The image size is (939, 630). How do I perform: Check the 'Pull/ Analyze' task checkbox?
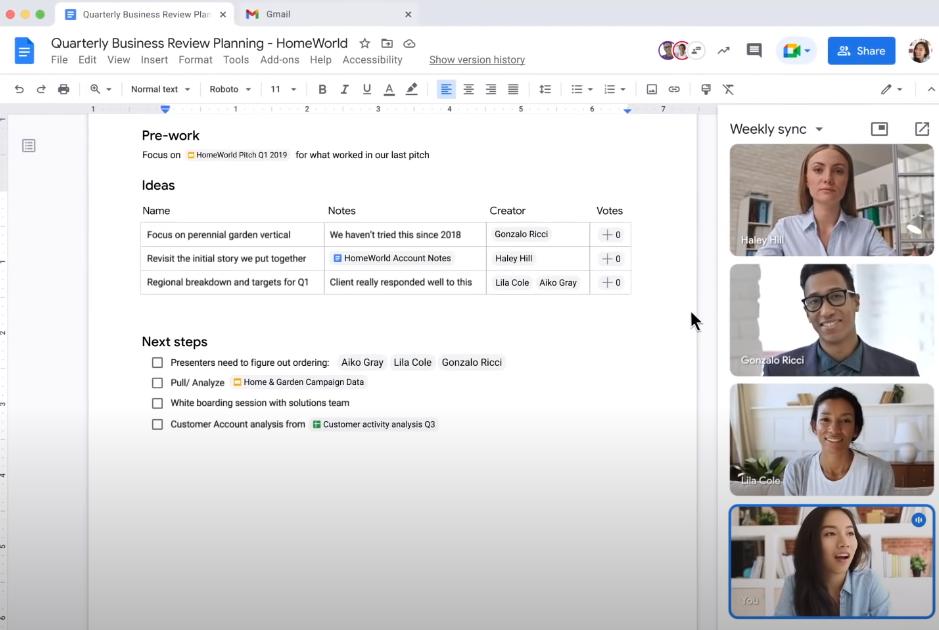point(157,383)
